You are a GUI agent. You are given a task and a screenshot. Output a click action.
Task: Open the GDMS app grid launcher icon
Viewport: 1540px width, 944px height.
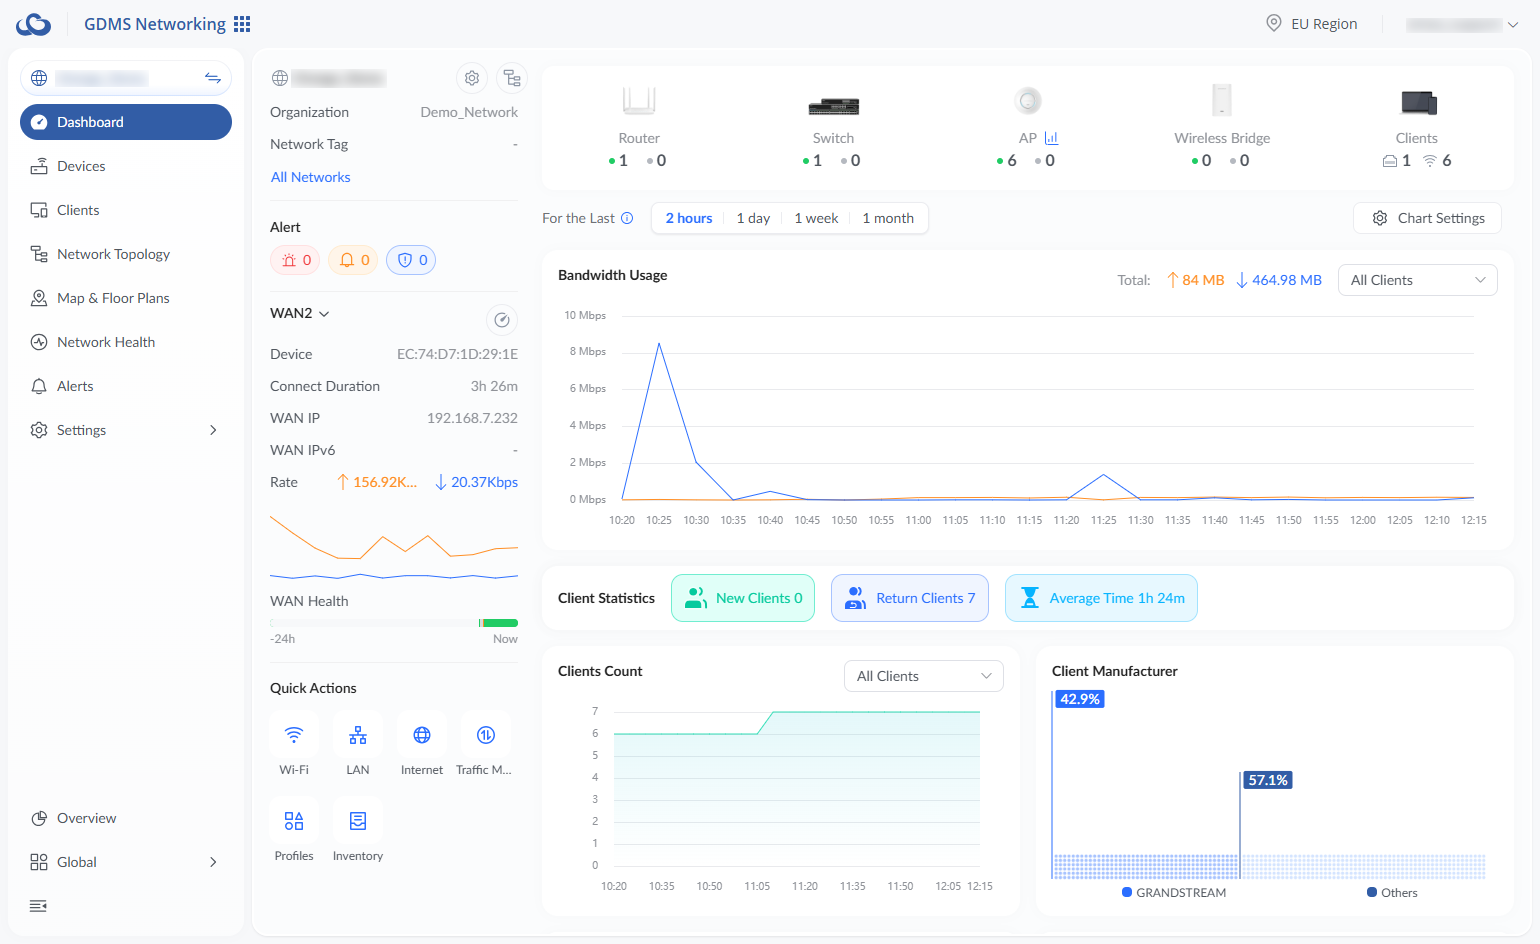(242, 24)
